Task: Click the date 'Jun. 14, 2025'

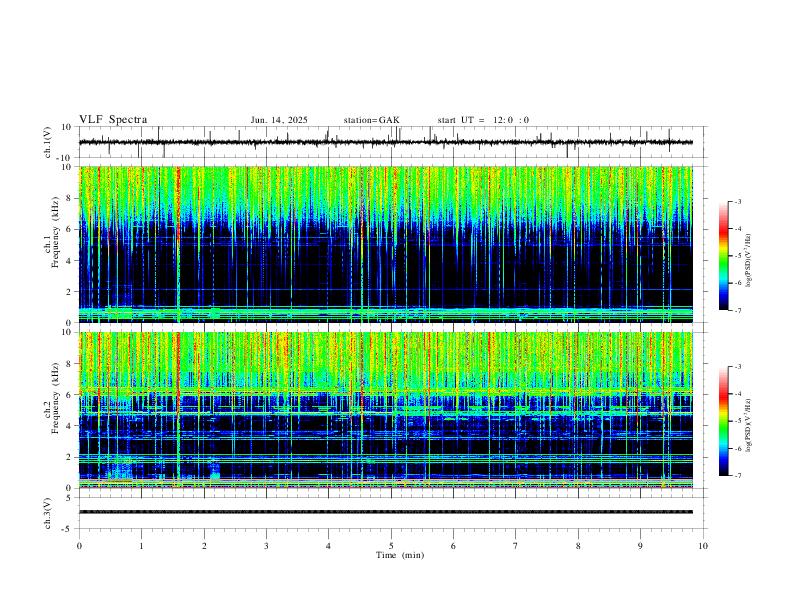Action: click(279, 120)
